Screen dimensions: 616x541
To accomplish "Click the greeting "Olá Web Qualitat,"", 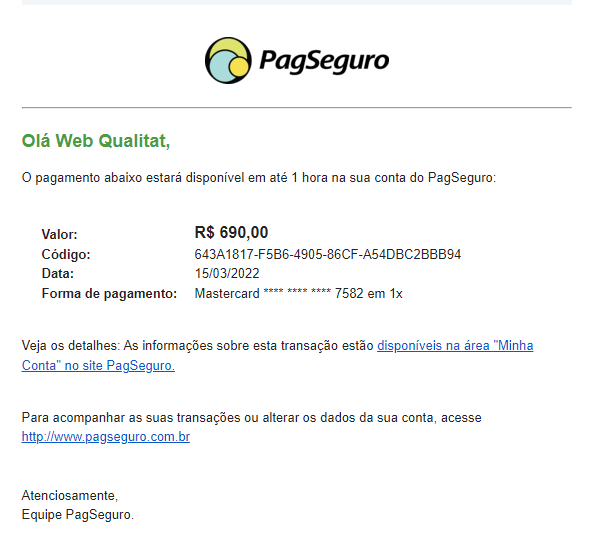I will point(96,141).
